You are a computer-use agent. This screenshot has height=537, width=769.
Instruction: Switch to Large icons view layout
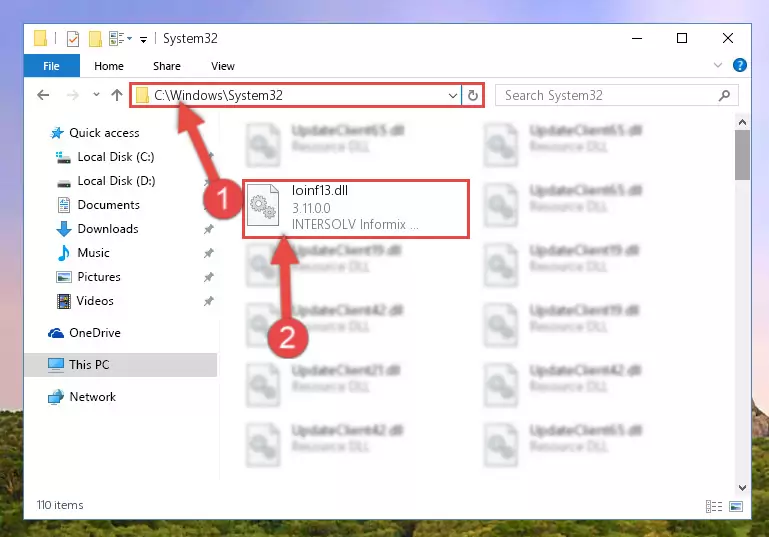[x=736, y=506]
